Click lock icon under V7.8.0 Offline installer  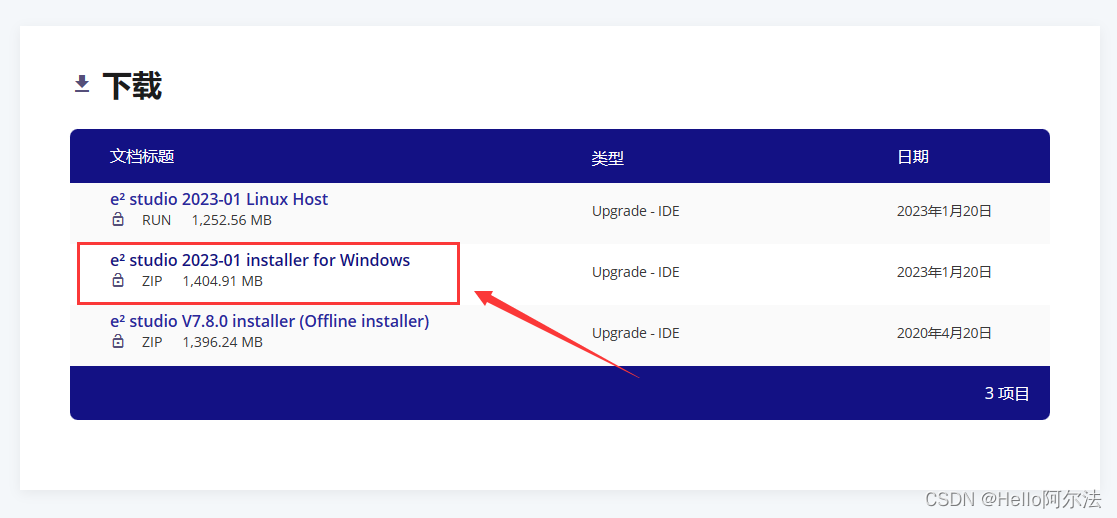tap(118, 342)
